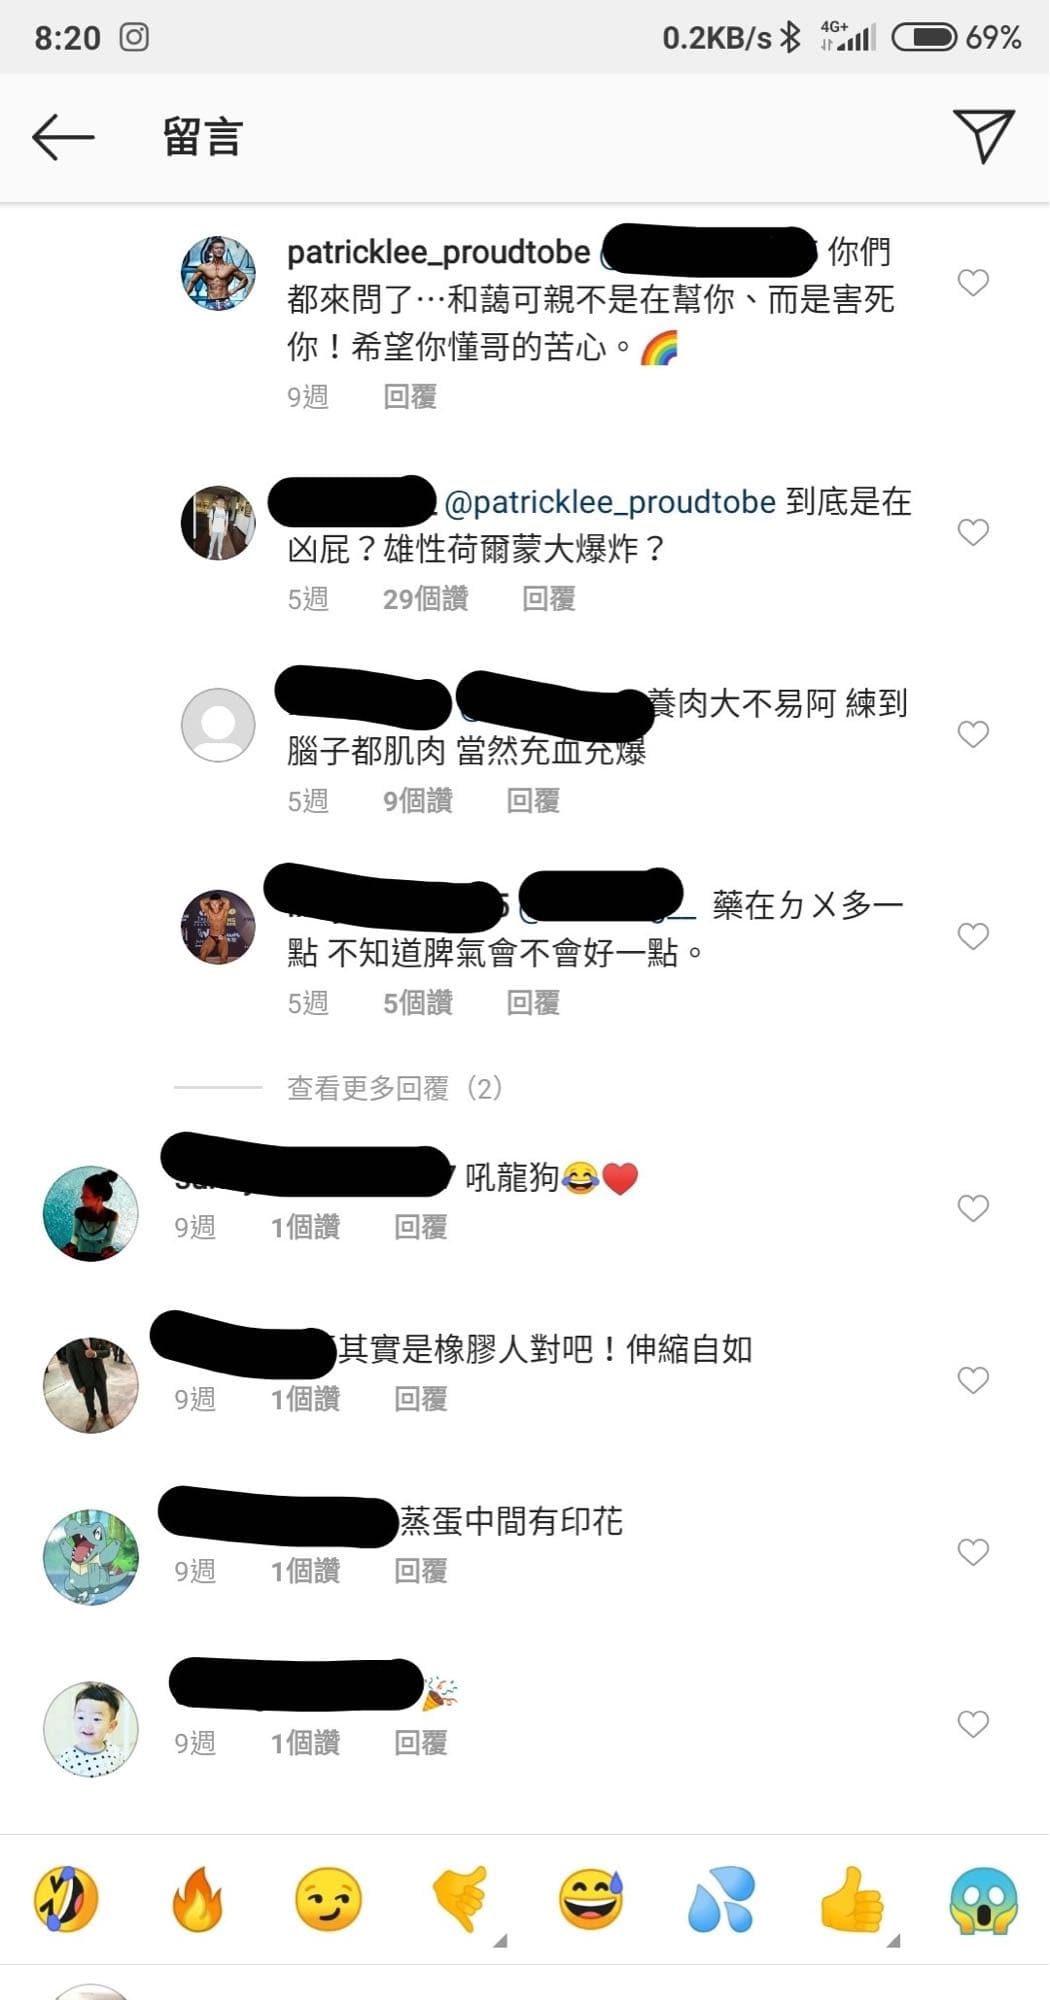
Task: Insert the fire emoji quick reaction
Action: 197,1898
